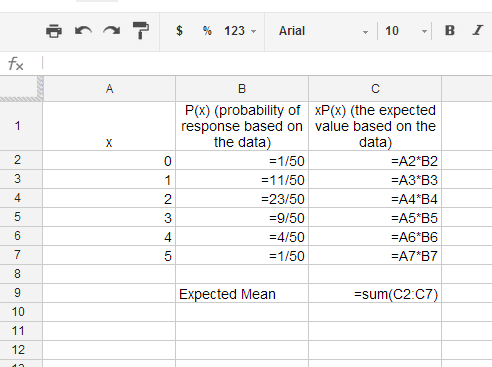The image size is (492, 367).
Task: Format as percent
Action: [207, 31]
